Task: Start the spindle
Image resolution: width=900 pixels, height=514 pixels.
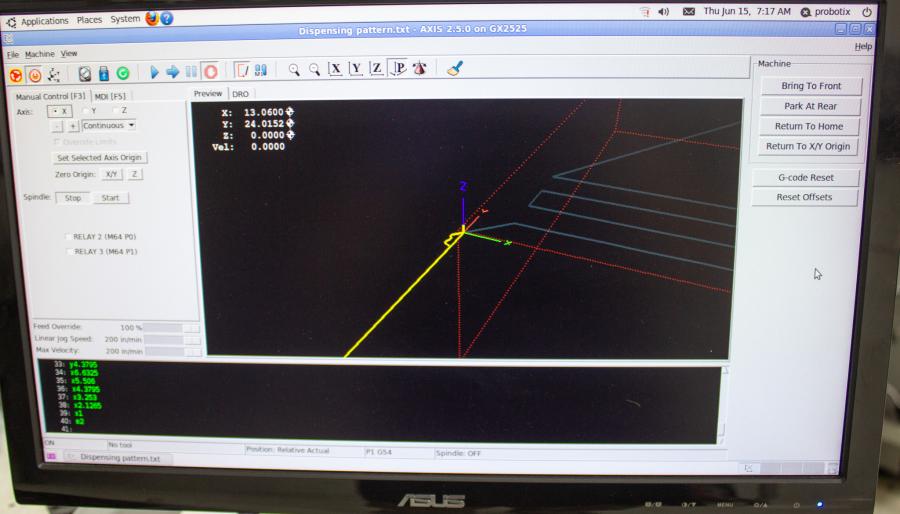Action: [110, 198]
